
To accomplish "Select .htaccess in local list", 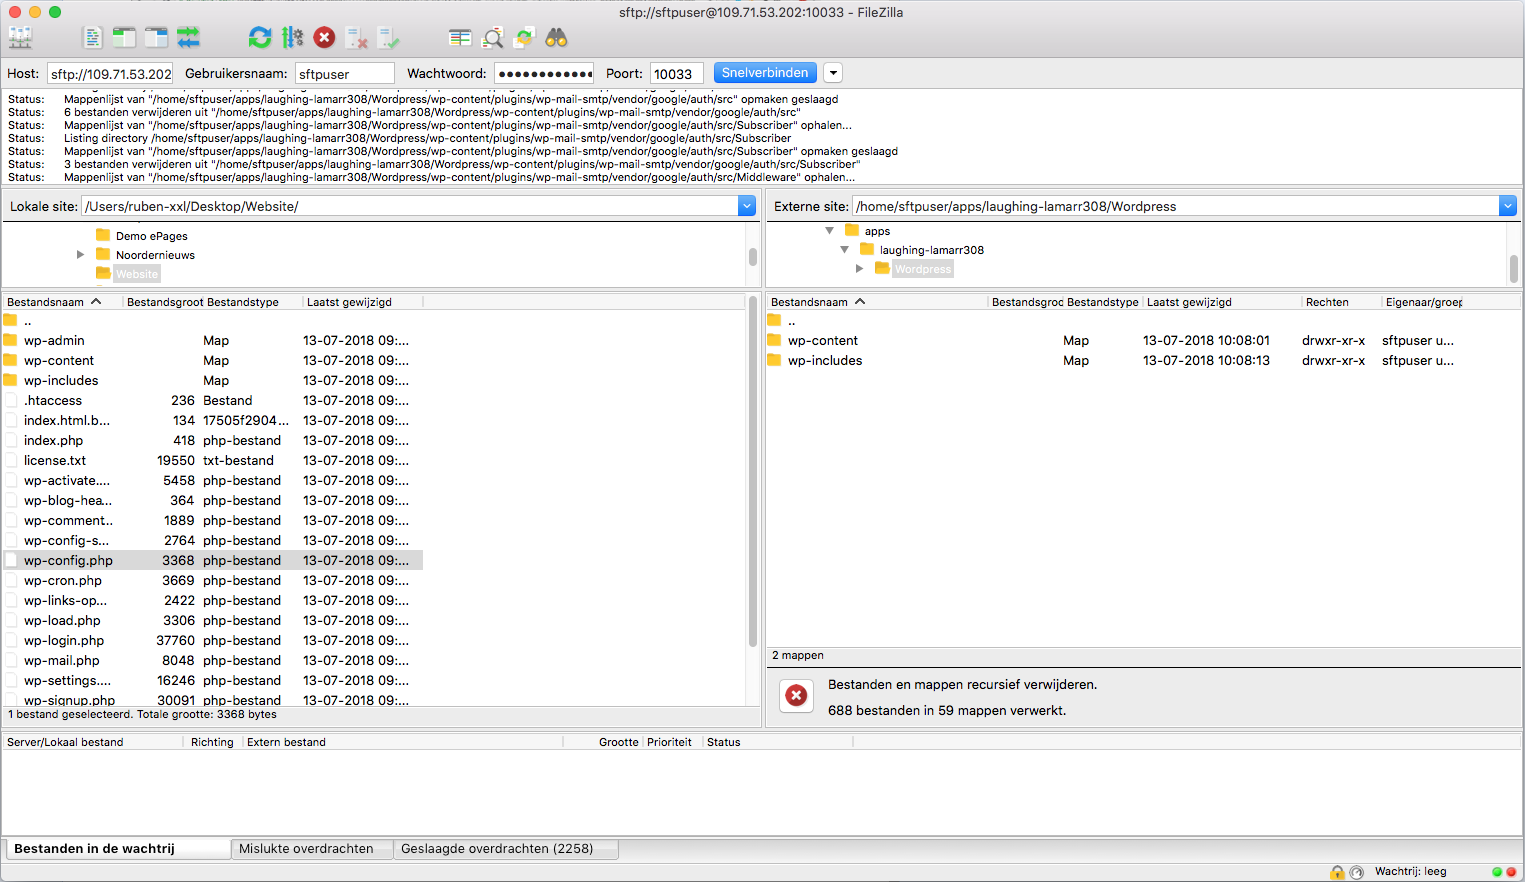I will [213, 401].
